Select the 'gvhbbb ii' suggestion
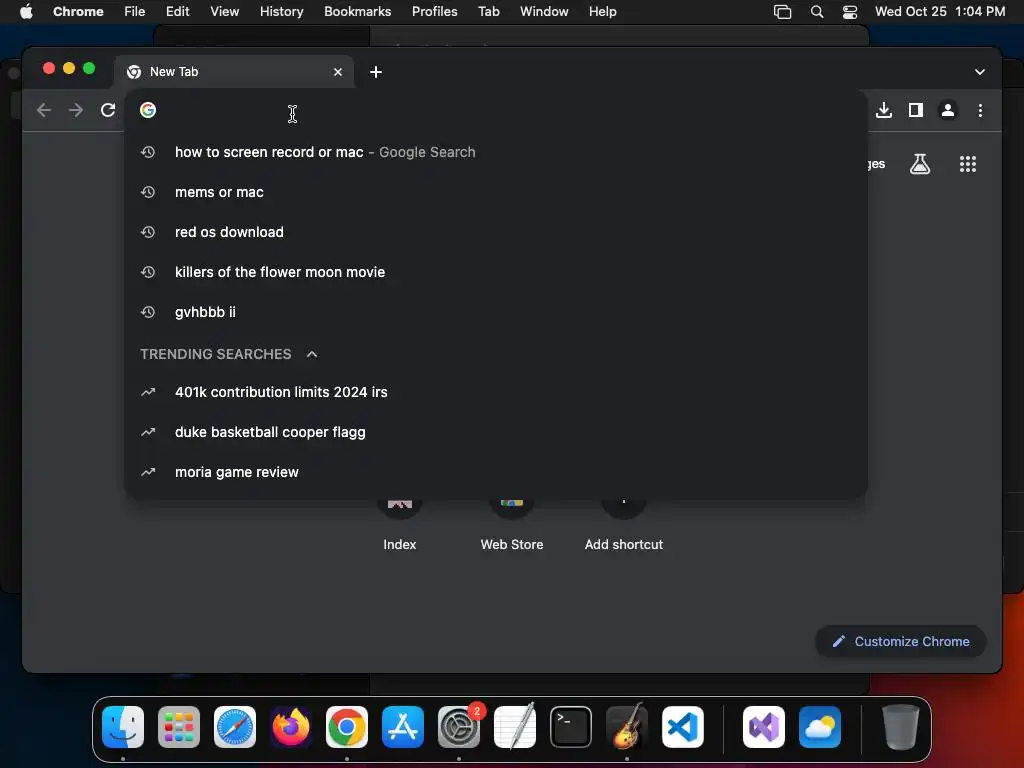The width and height of the screenshot is (1024, 768). click(496, 312)
